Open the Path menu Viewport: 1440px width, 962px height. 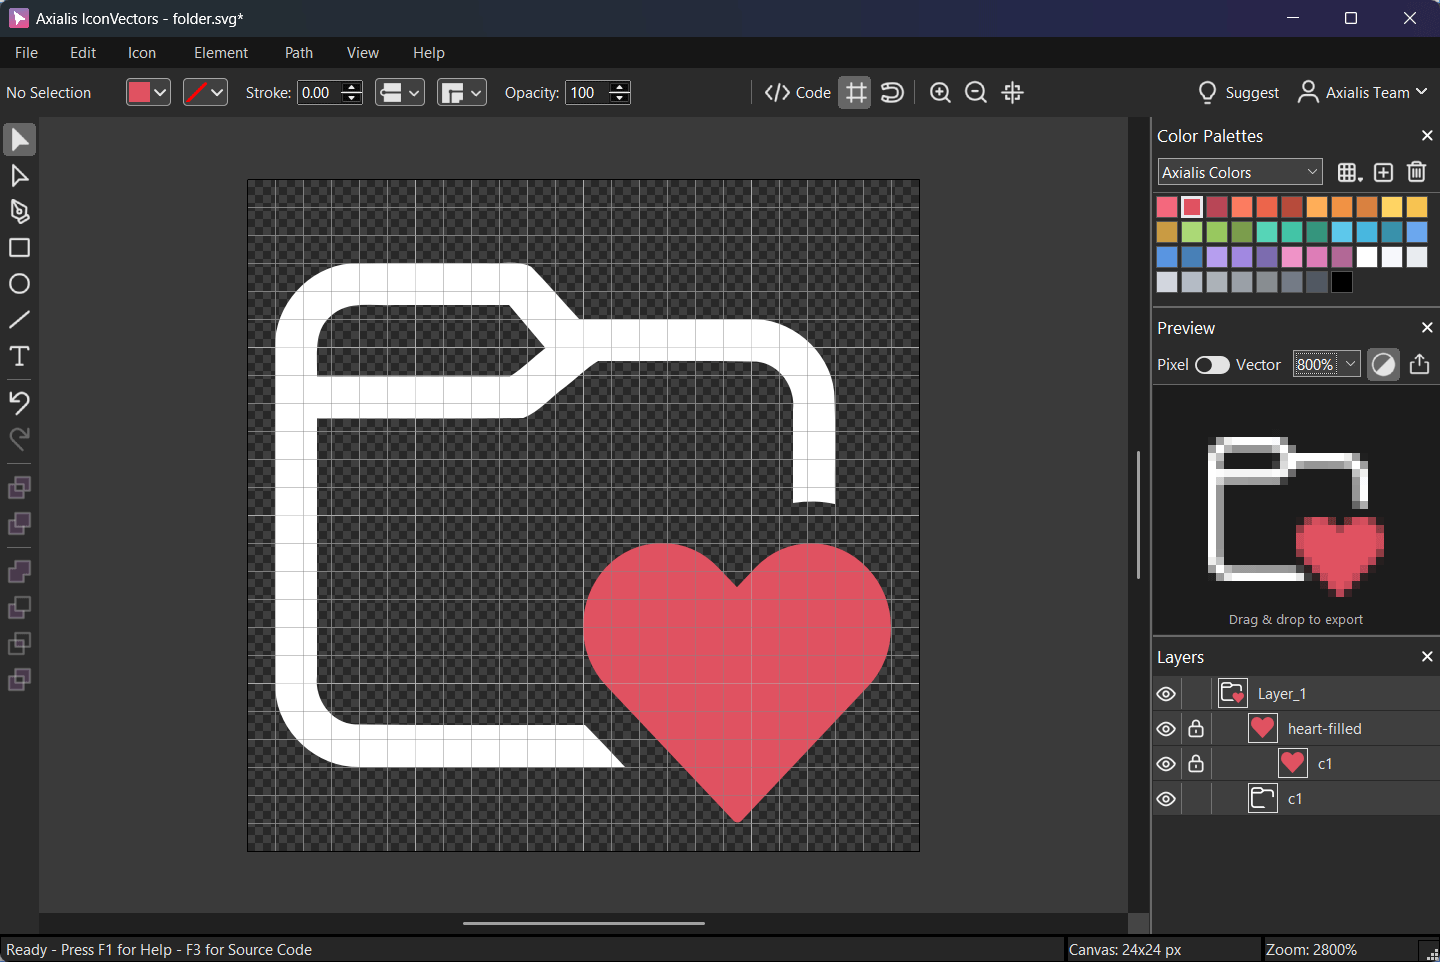click(298, 52)
